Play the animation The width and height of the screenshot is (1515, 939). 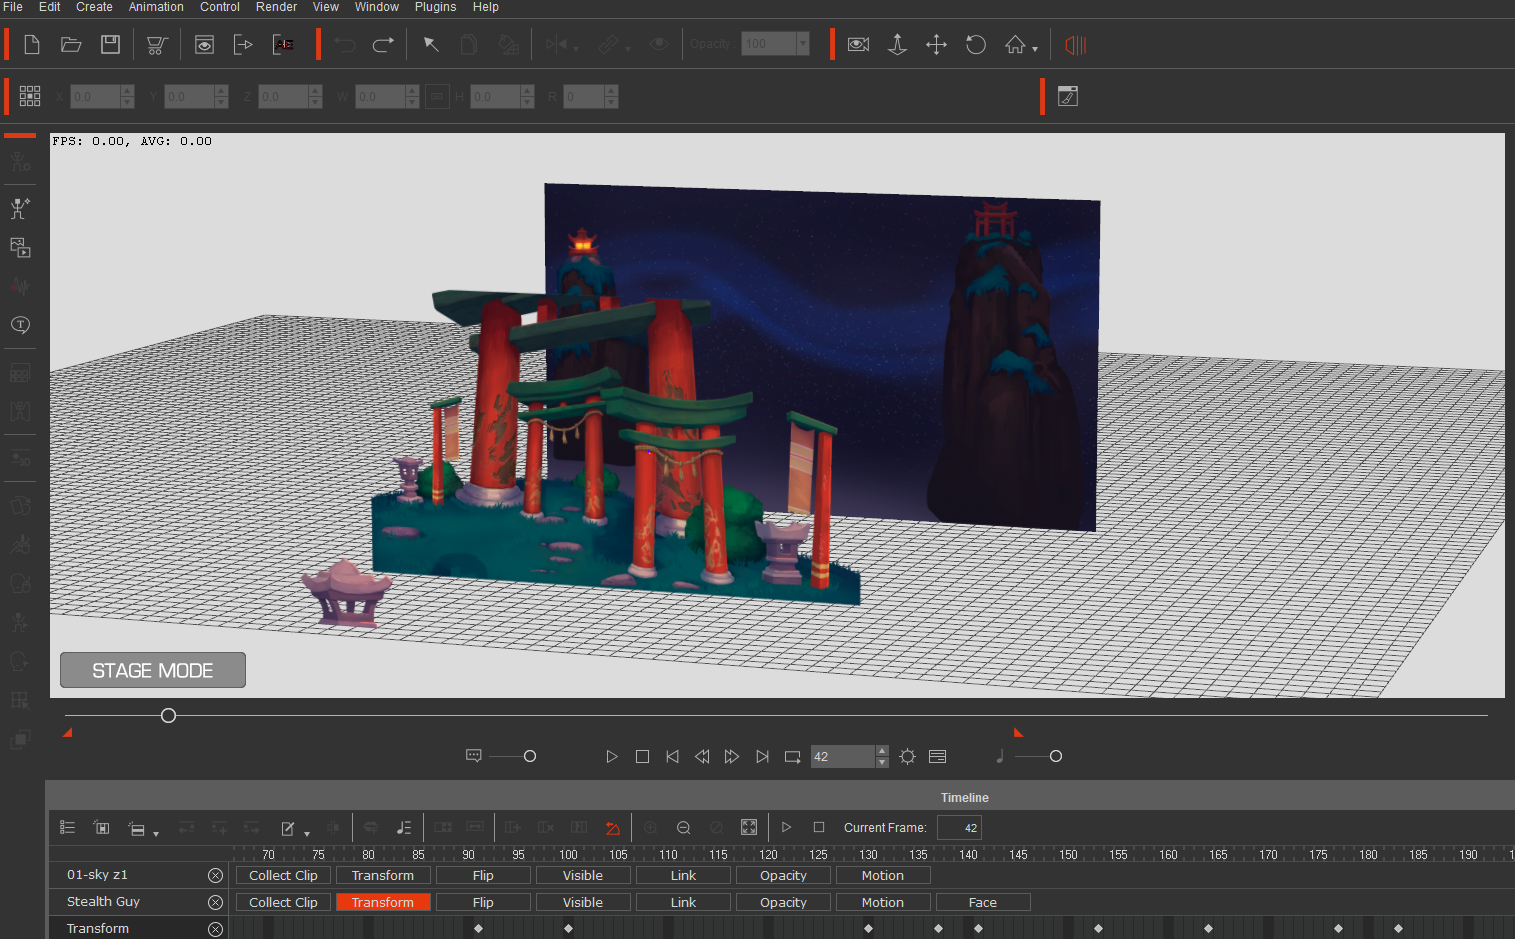[x=612, y=757]
